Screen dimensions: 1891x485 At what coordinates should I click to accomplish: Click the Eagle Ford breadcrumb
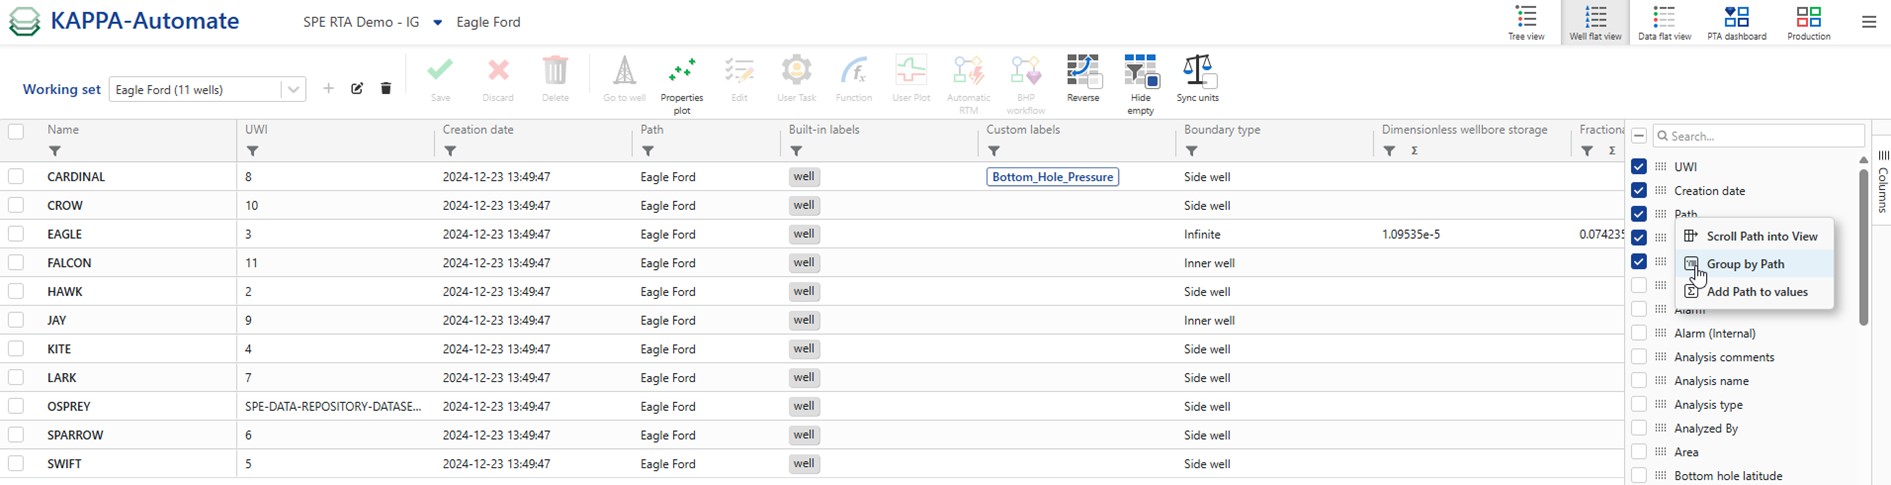point(488,22)
